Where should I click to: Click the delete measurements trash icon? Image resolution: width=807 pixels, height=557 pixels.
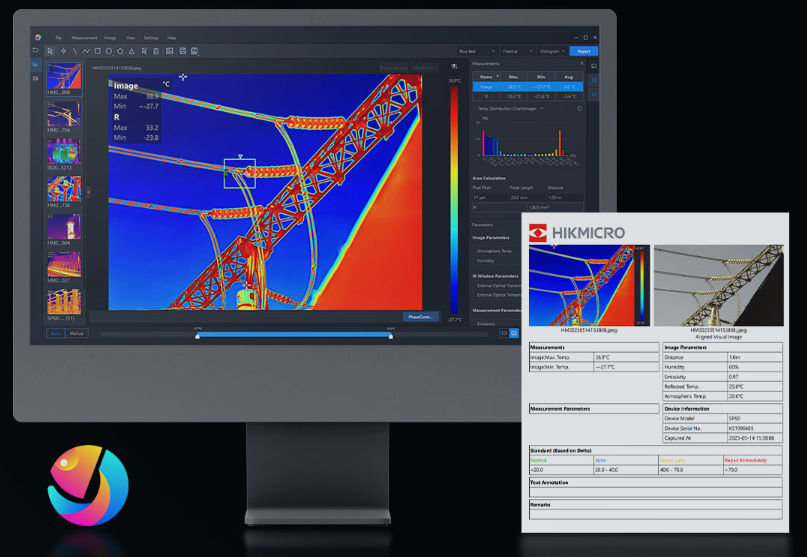click(x=157, y=50)
